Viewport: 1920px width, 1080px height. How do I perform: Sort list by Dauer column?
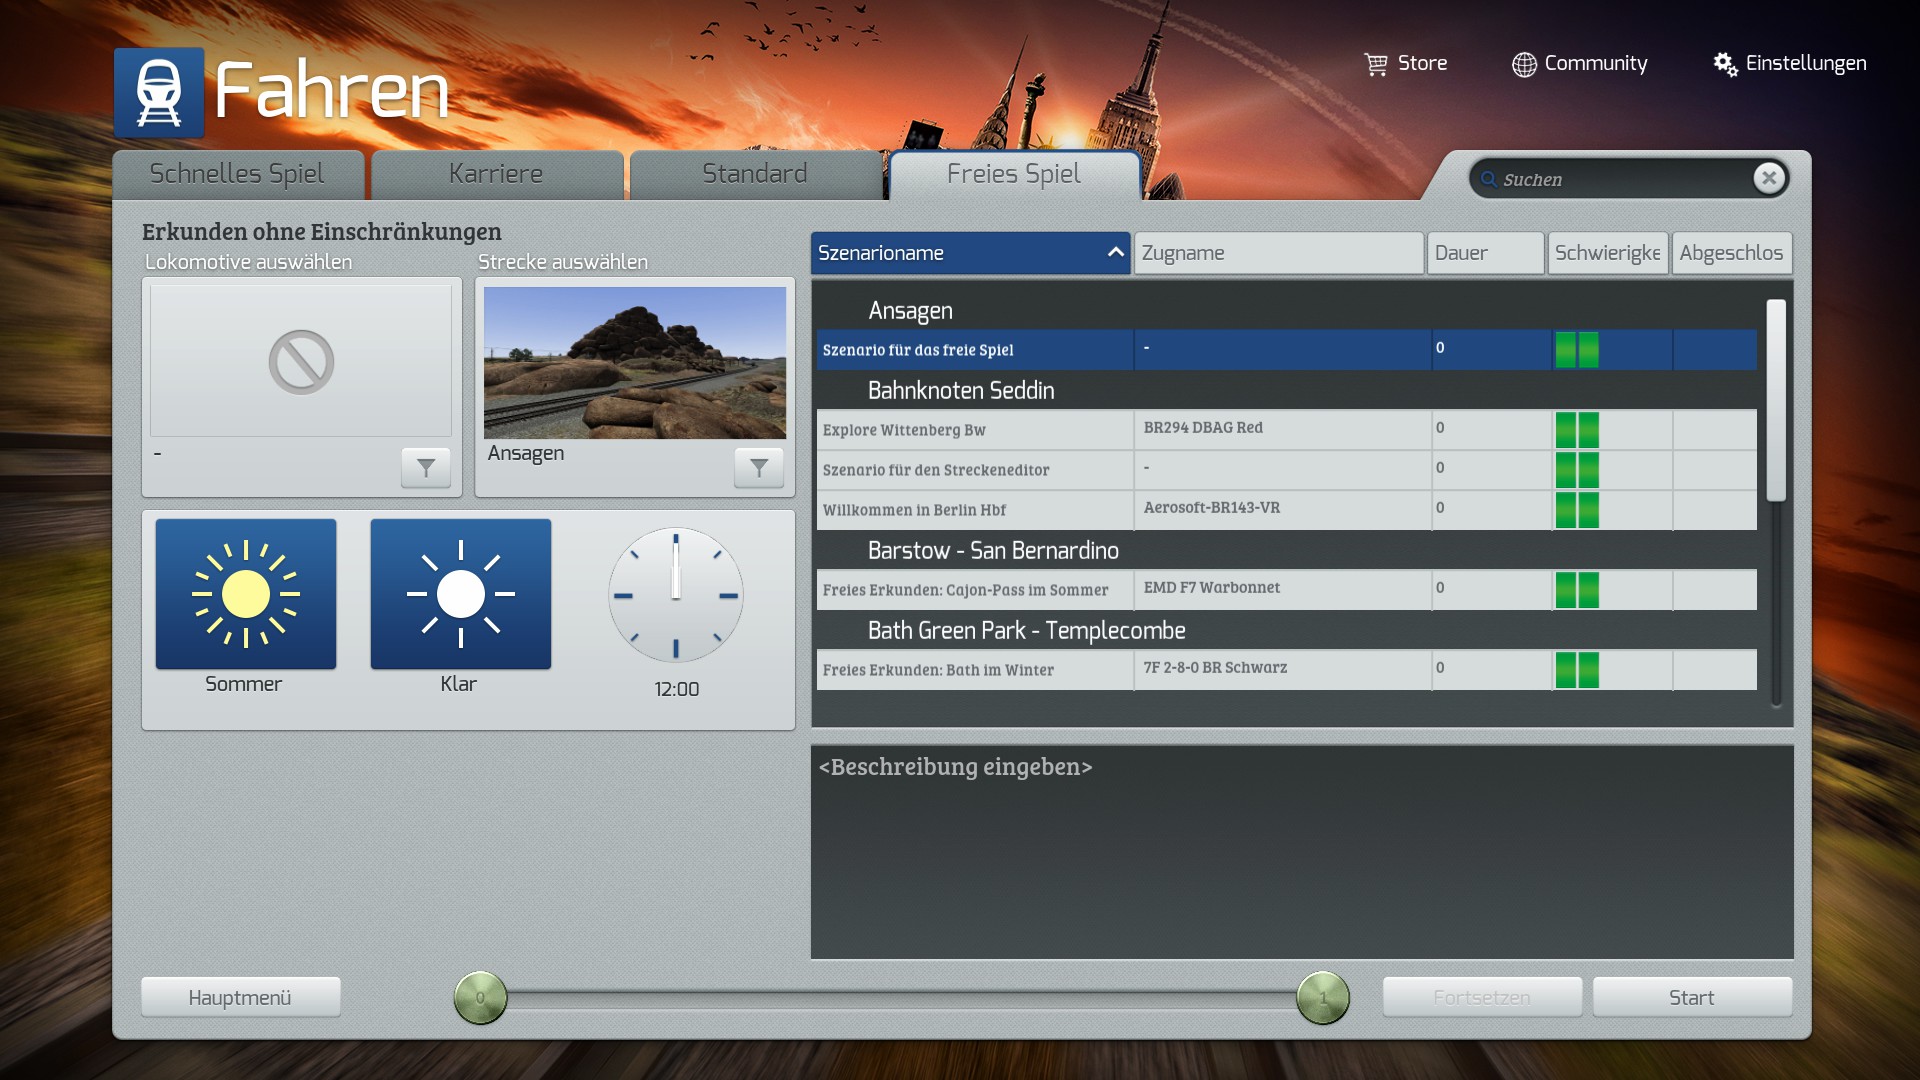[1485, 253]
